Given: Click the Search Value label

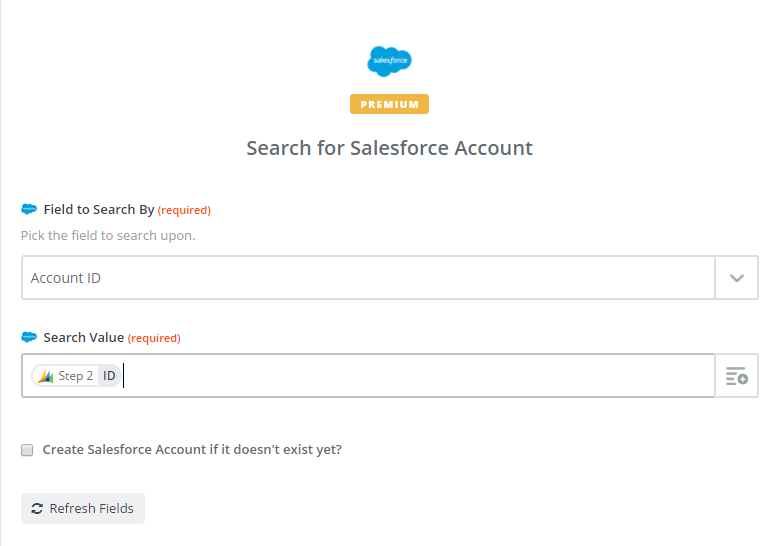Looking at the screenshot, I should (84, 338).
